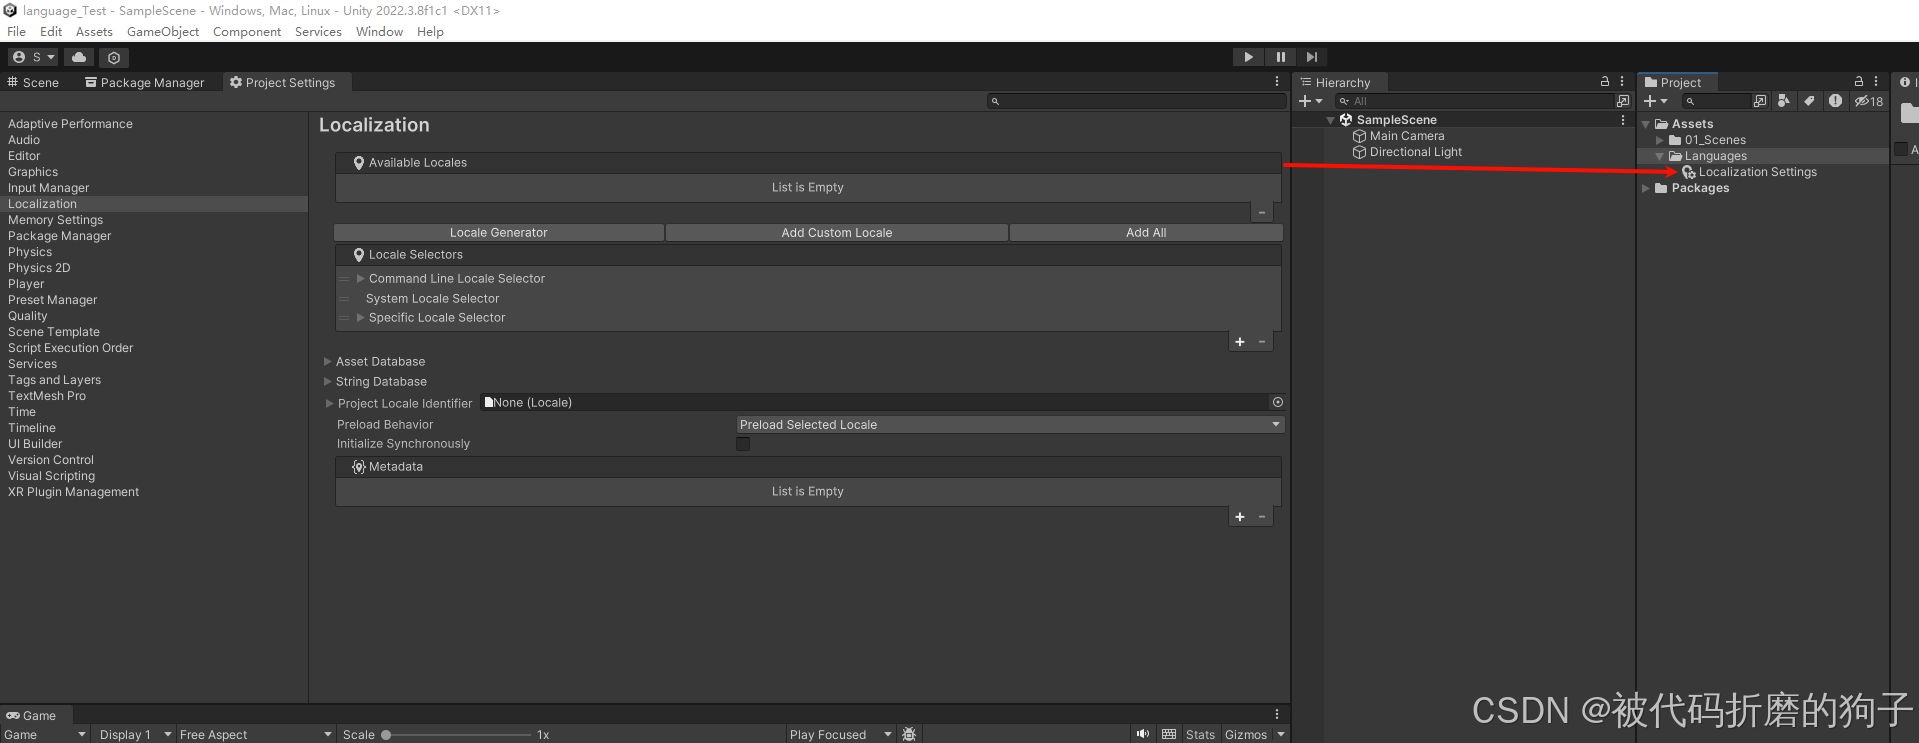Toggle hidden packages visibility showing 18
The width and height of the screenshot is (1919, 743).
click(1869, 101)
